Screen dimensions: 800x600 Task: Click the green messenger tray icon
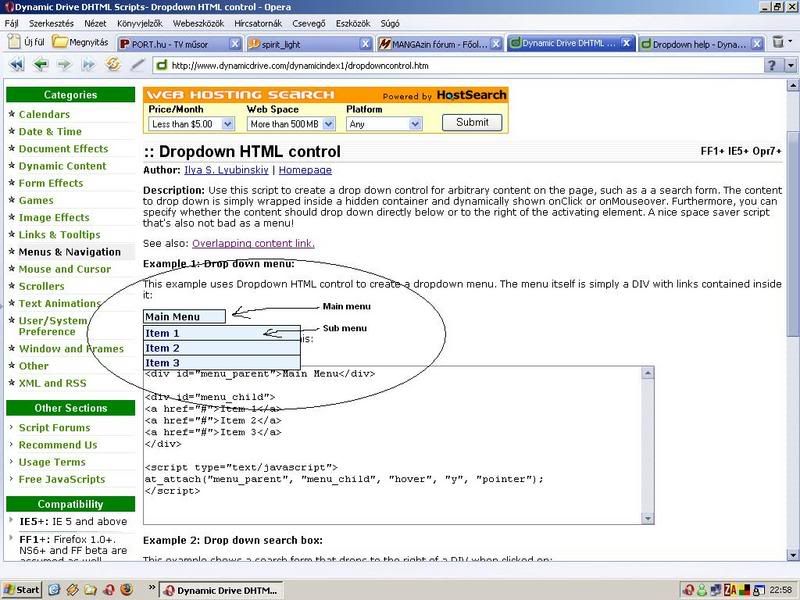(x=702, y=590)
